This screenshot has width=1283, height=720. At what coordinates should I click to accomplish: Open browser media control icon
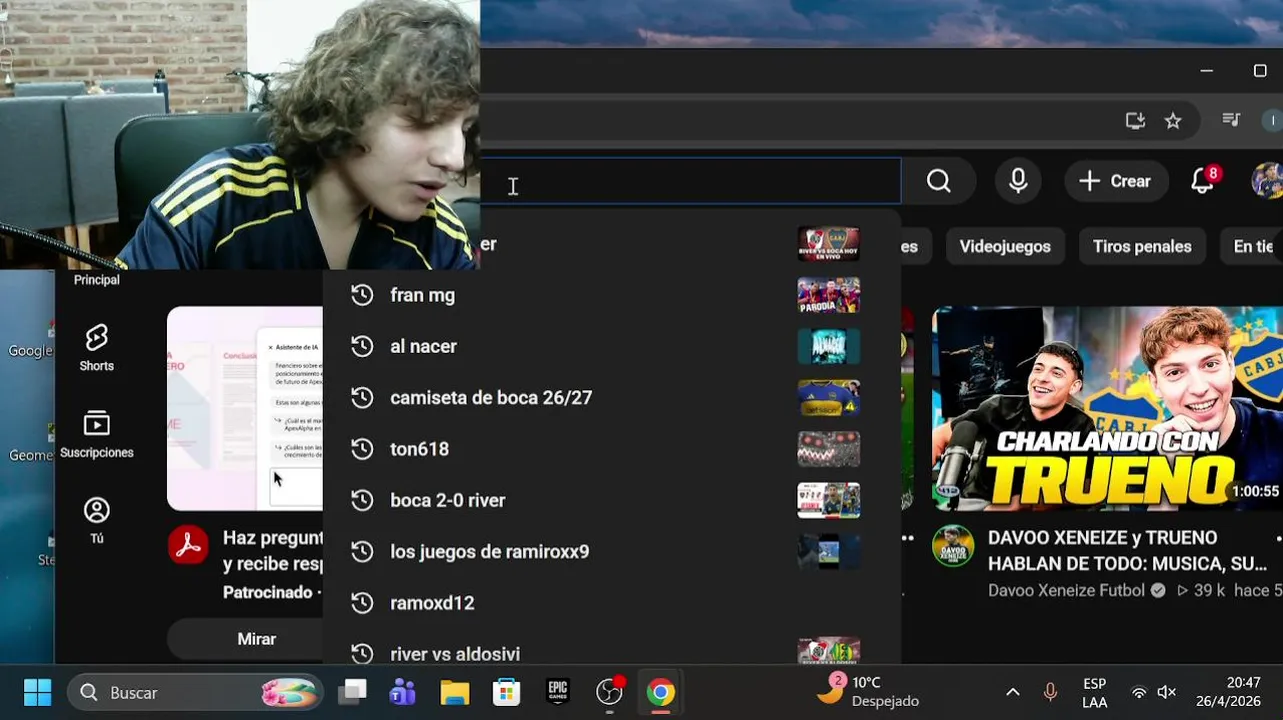1231,120
